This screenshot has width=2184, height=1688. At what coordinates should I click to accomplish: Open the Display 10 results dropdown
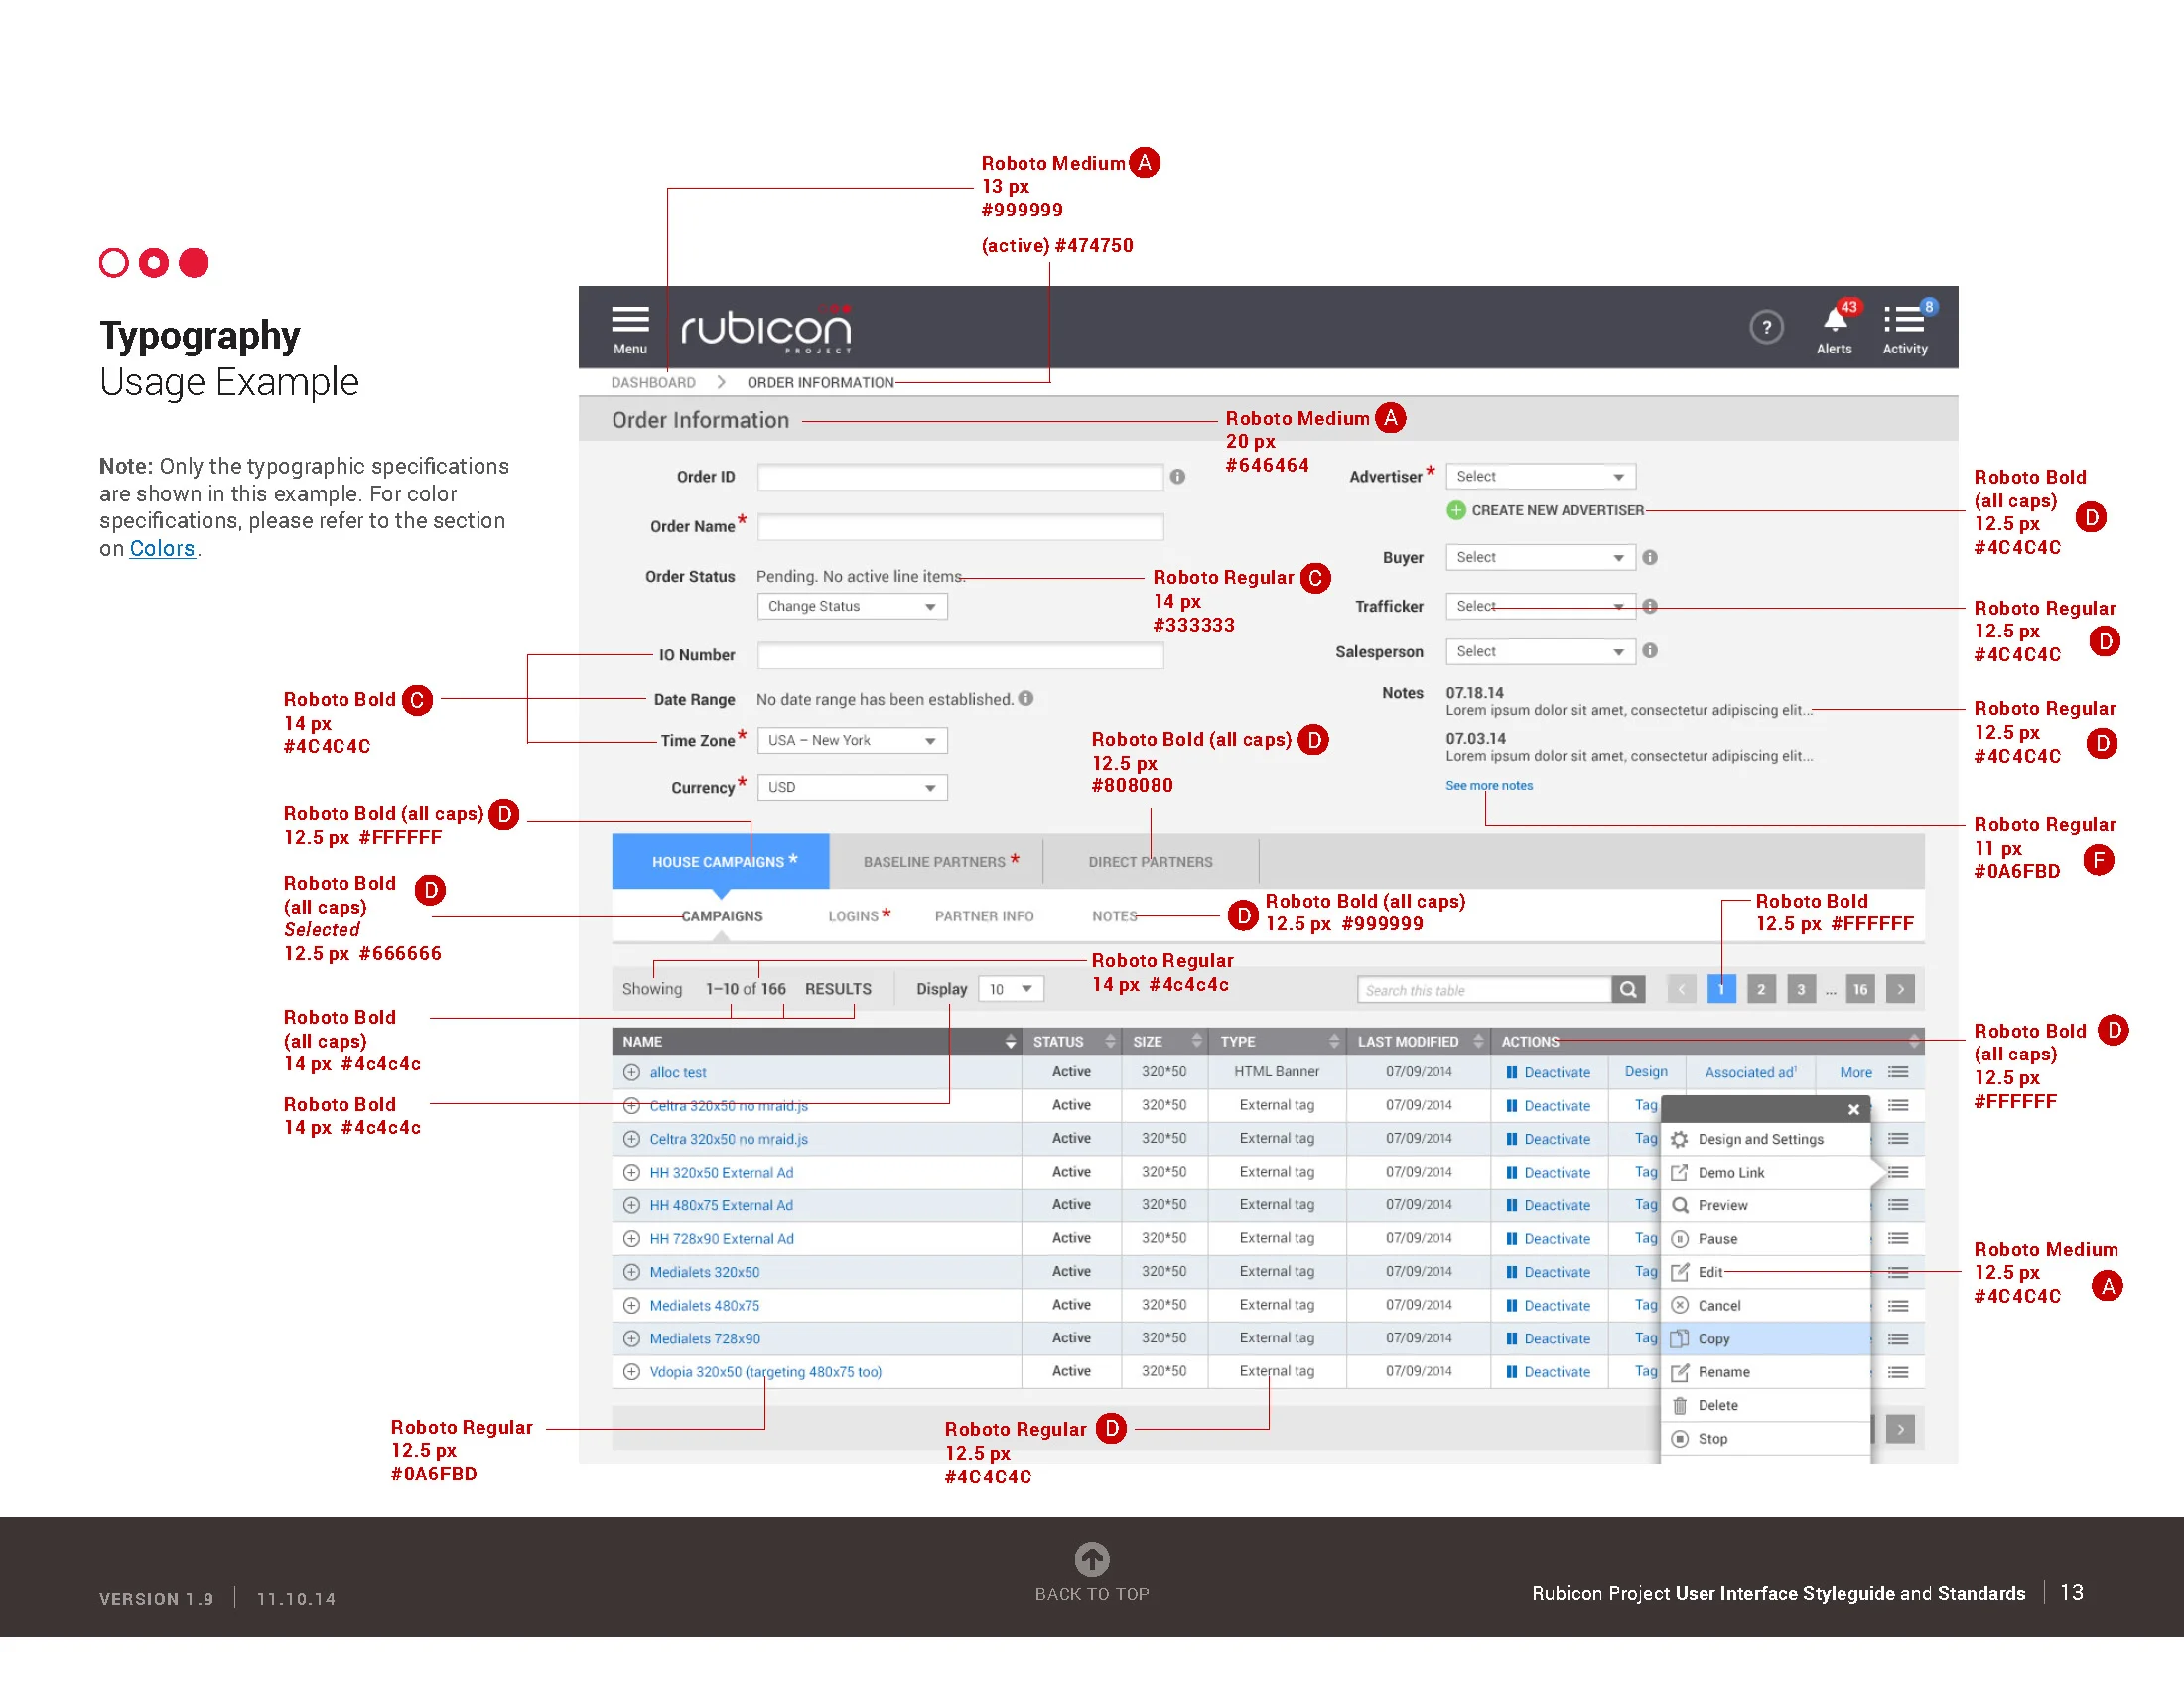1011,990
